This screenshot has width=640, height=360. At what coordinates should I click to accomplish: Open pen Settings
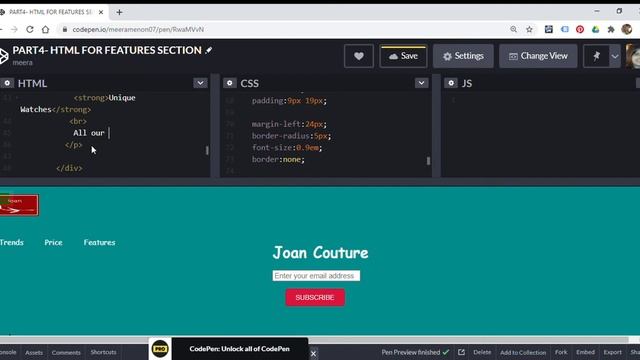click(463, 56)
